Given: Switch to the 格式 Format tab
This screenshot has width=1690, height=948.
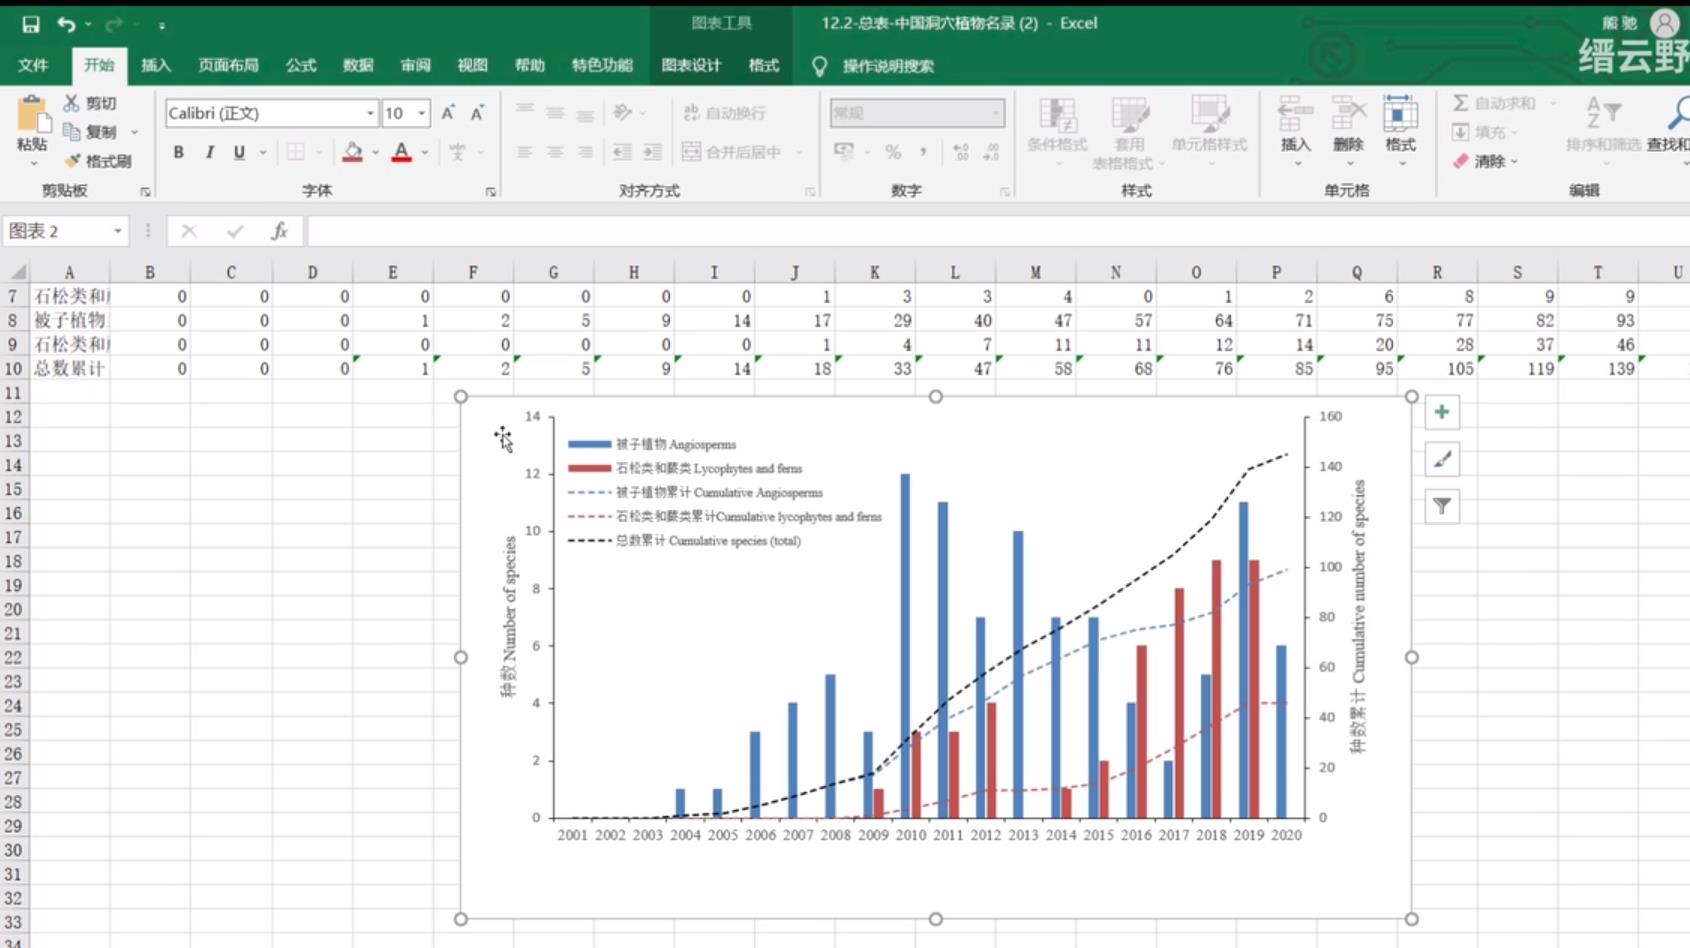Looking at the screenshot, I should 764,65.
